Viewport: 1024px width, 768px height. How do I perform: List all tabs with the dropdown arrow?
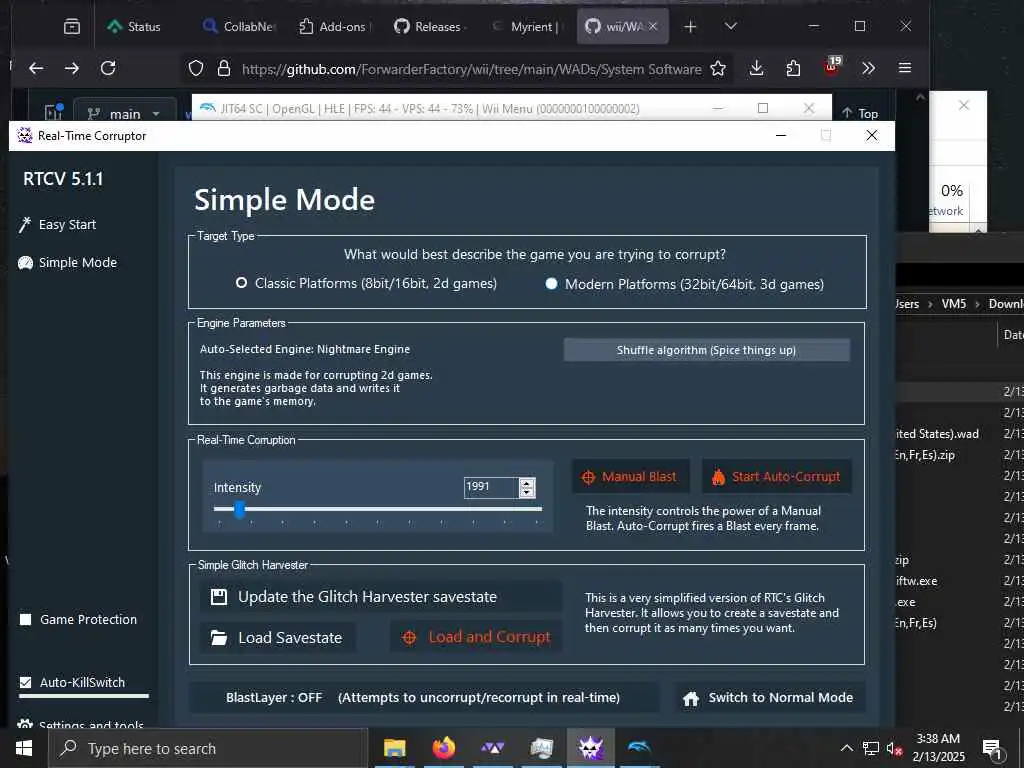(731, 26)
